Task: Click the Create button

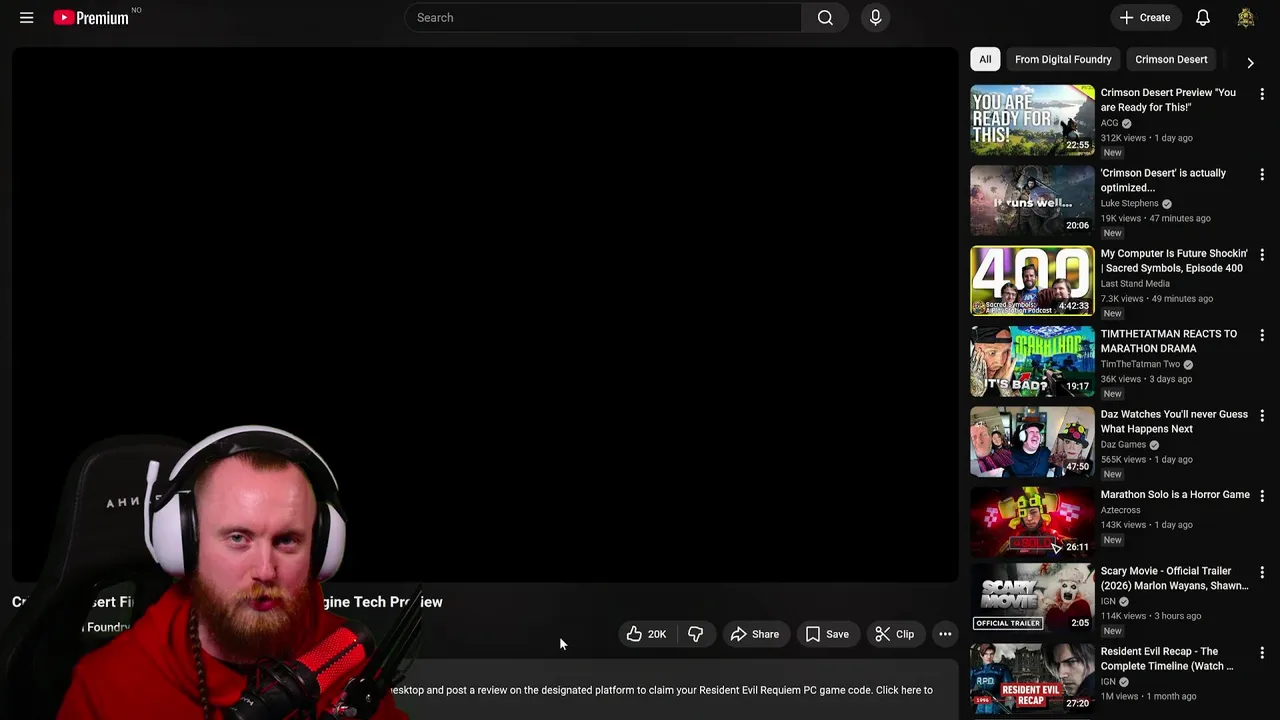Action: click(1145, 18)
